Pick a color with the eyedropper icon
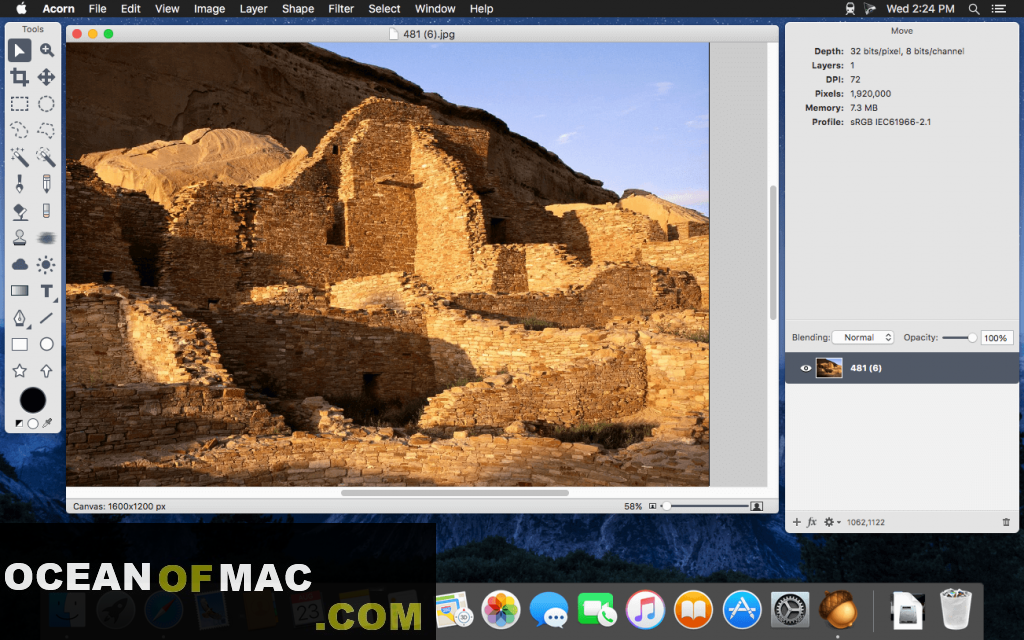 pos(47,423)
